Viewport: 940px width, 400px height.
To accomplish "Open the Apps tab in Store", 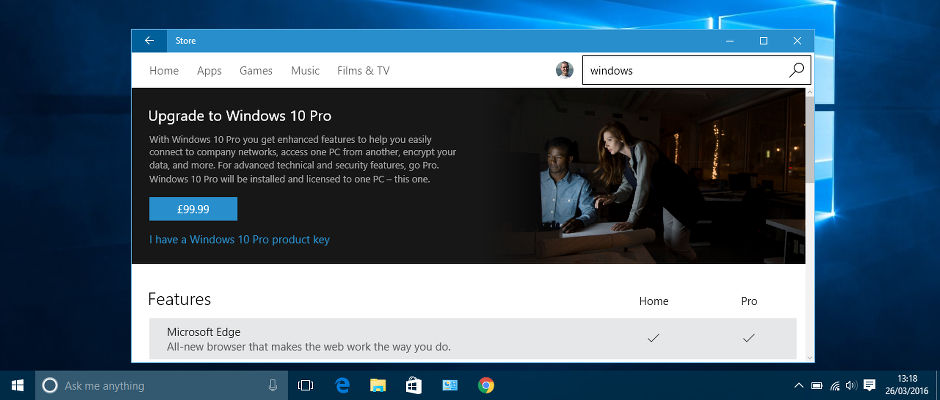I will click(209, 71).
